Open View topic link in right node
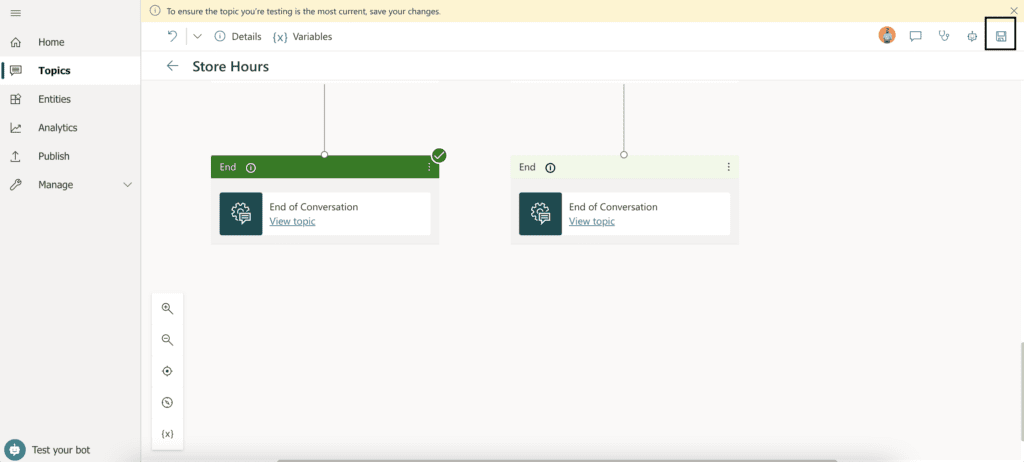The image size is (1024, 462). pyautogui.click(x=592, y=222)
